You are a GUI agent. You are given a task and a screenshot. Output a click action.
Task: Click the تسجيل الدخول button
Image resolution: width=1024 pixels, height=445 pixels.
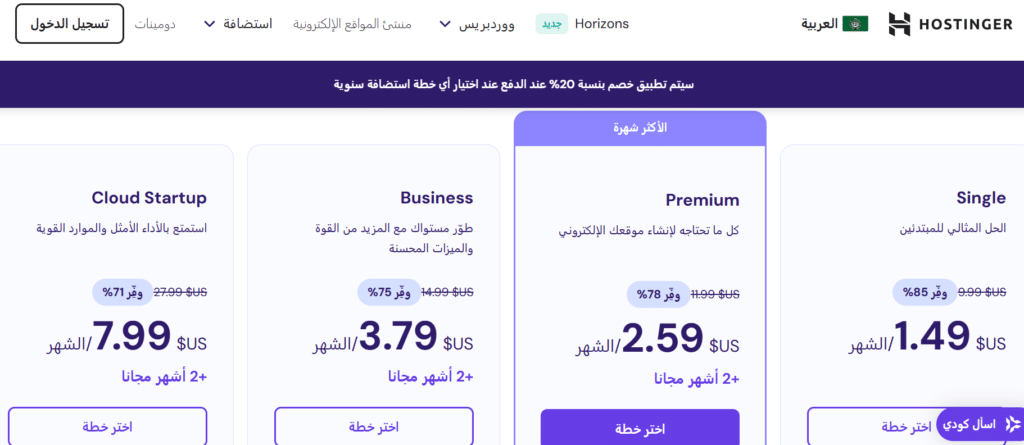pos(69,24)
